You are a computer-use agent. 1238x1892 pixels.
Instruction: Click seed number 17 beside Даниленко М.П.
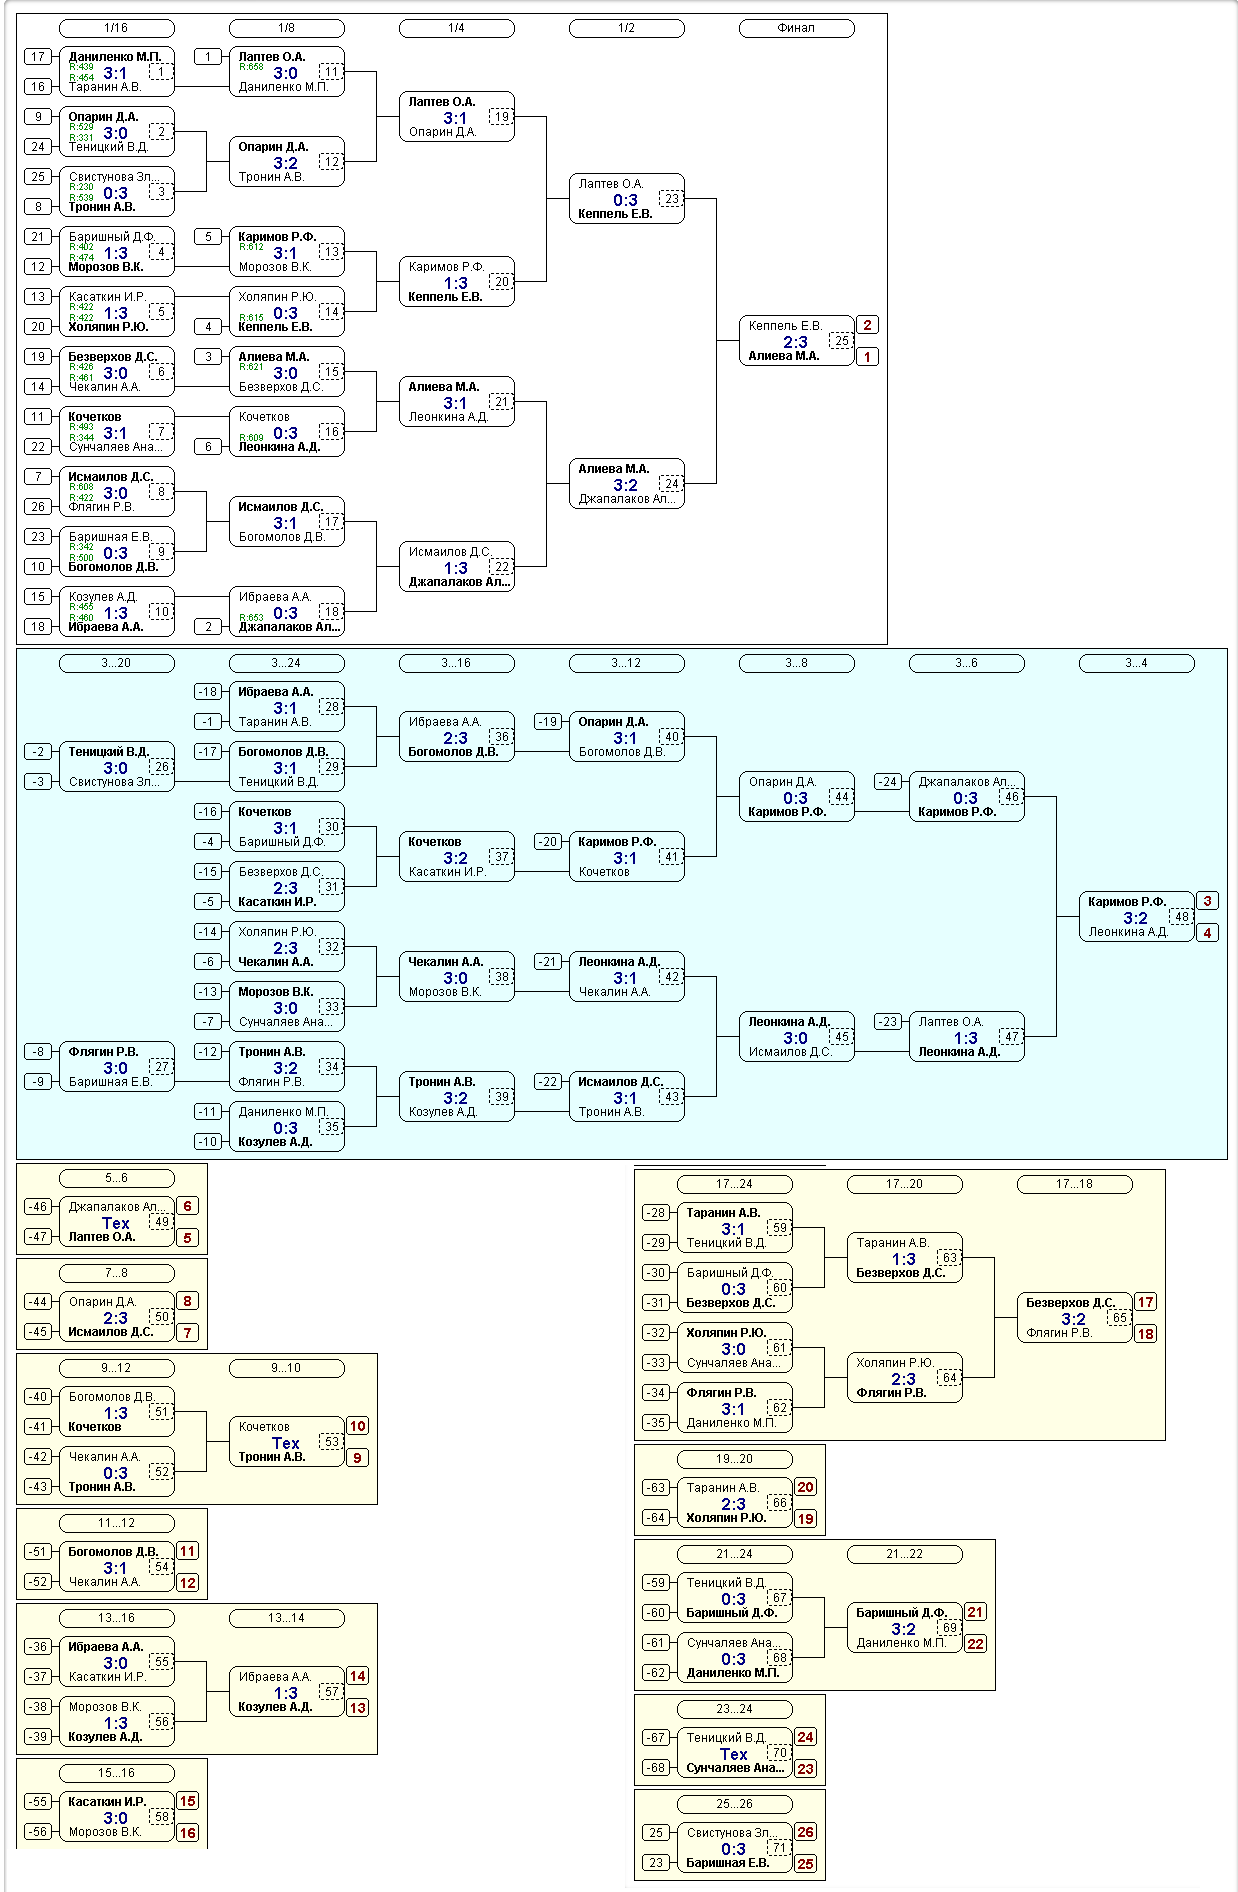(x=38, y=57)
